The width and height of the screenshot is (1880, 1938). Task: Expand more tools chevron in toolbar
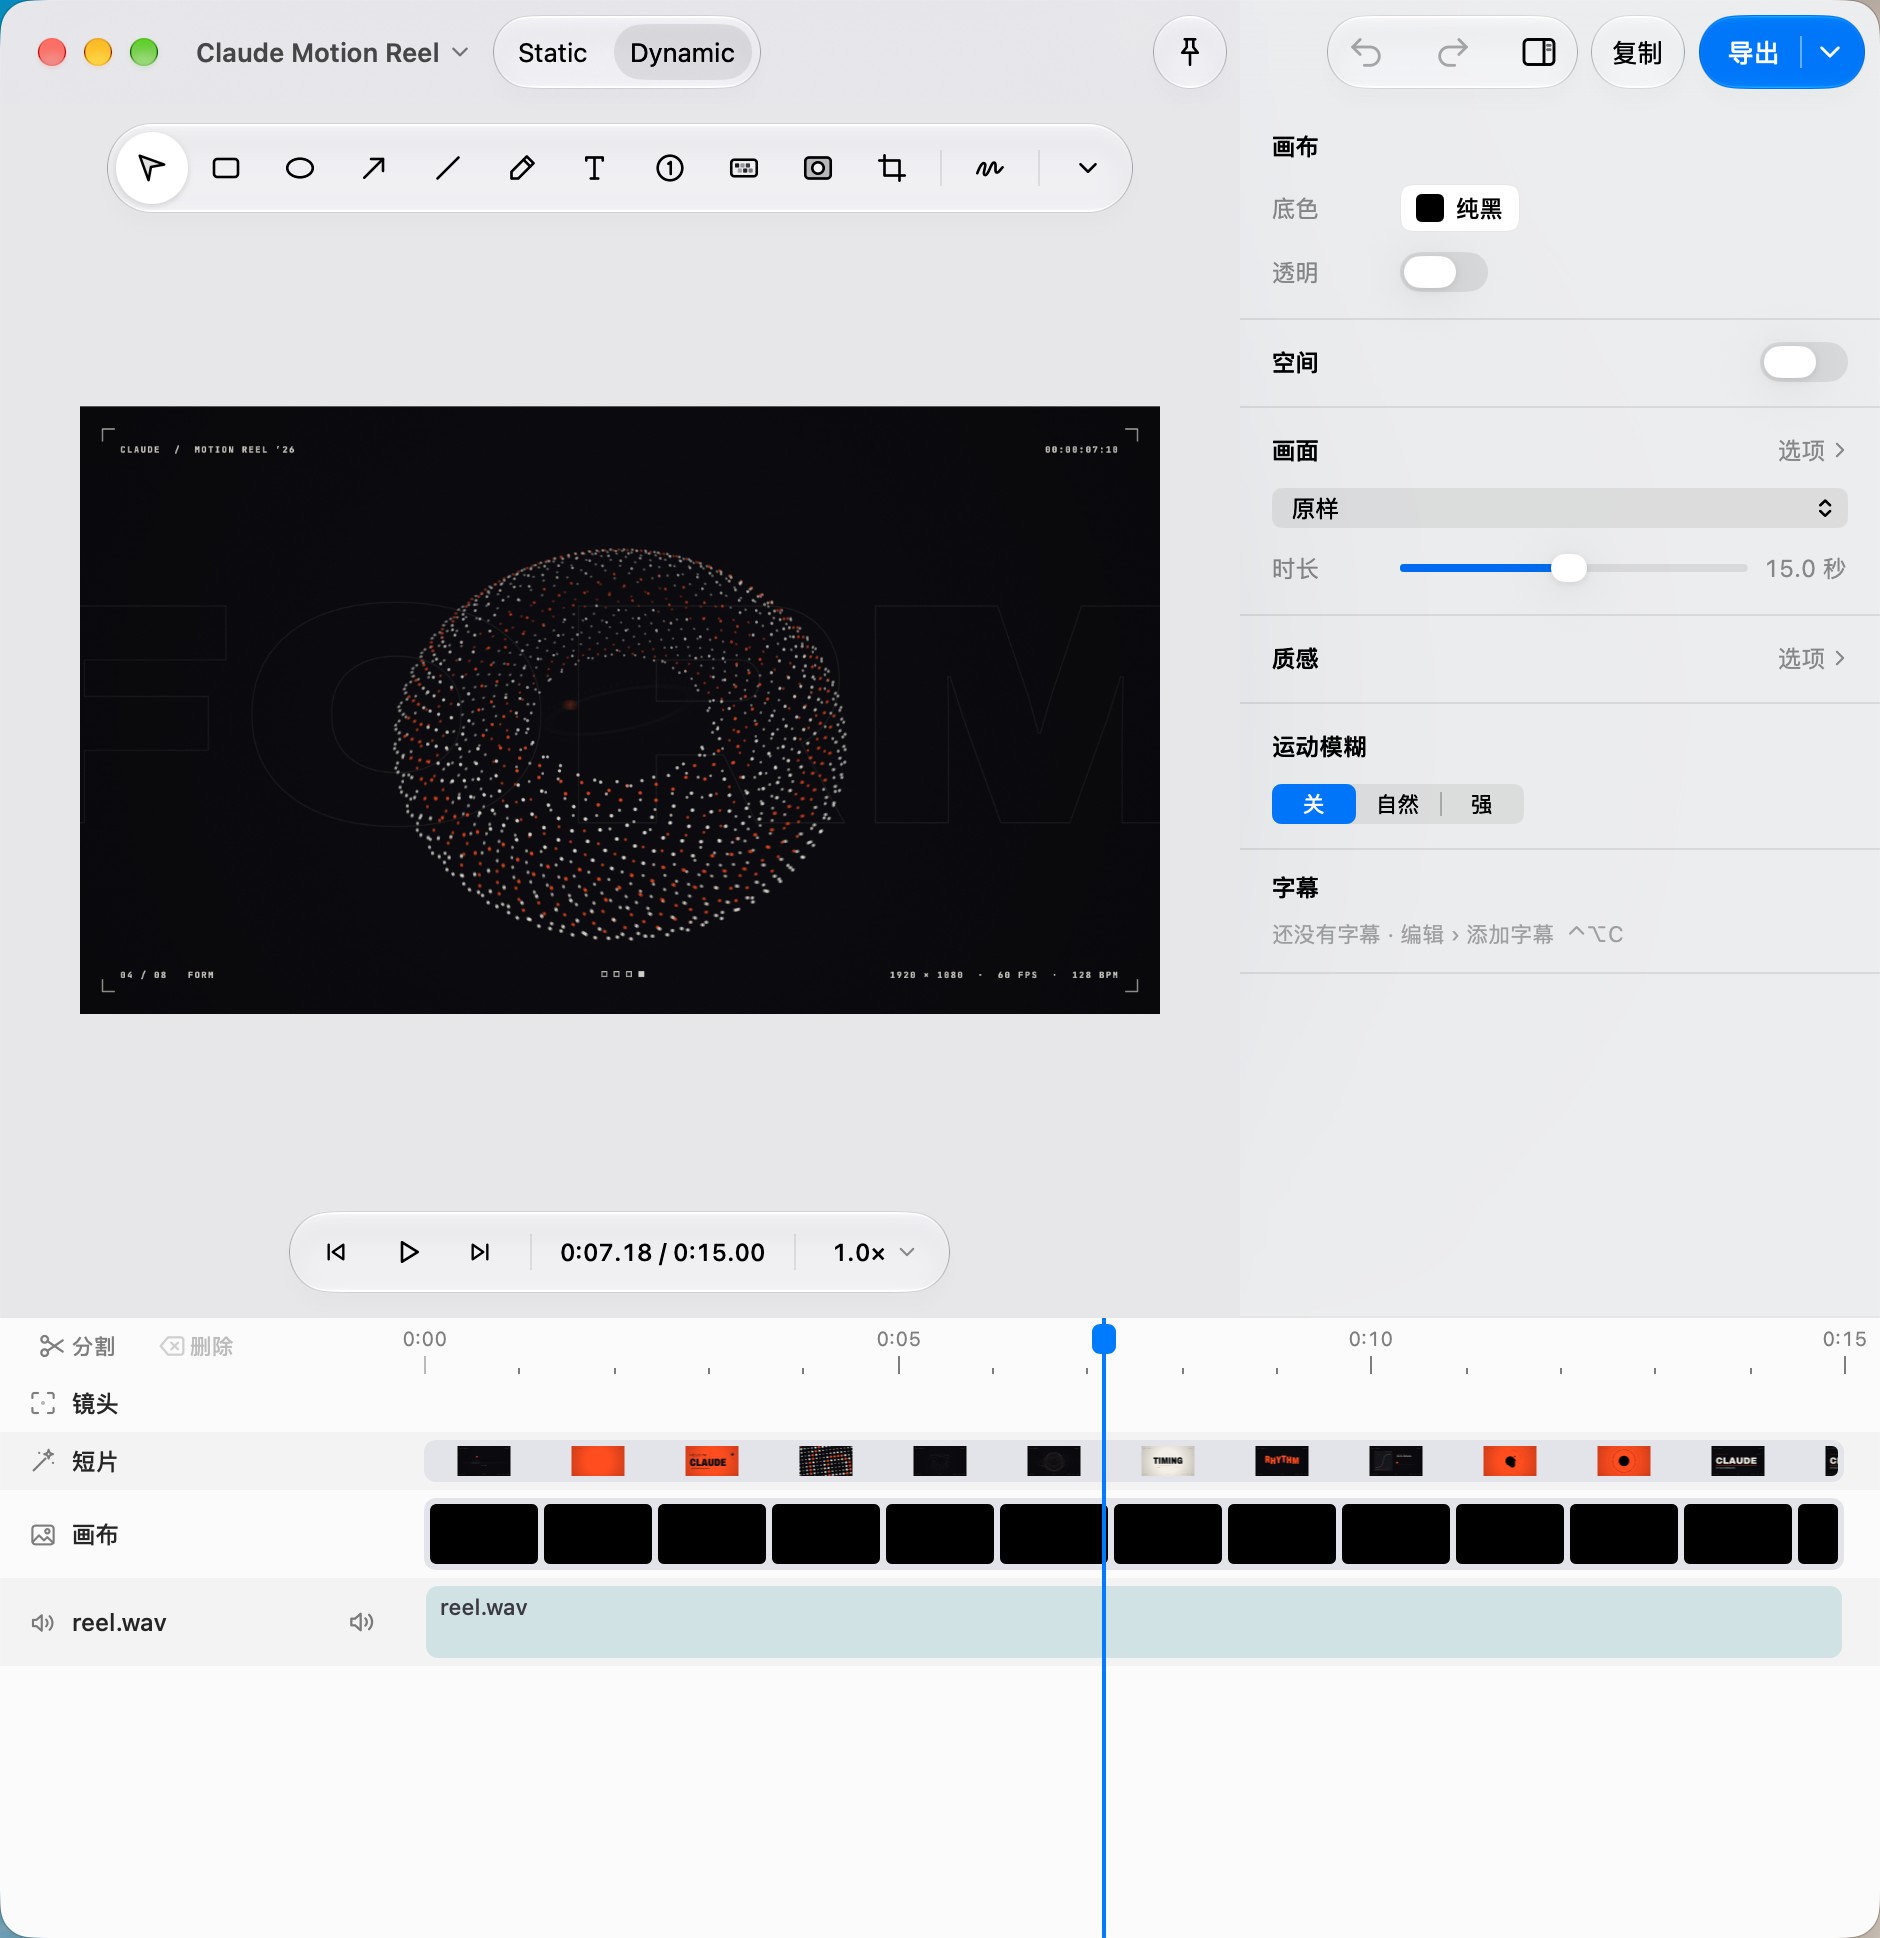[1088, 168]
